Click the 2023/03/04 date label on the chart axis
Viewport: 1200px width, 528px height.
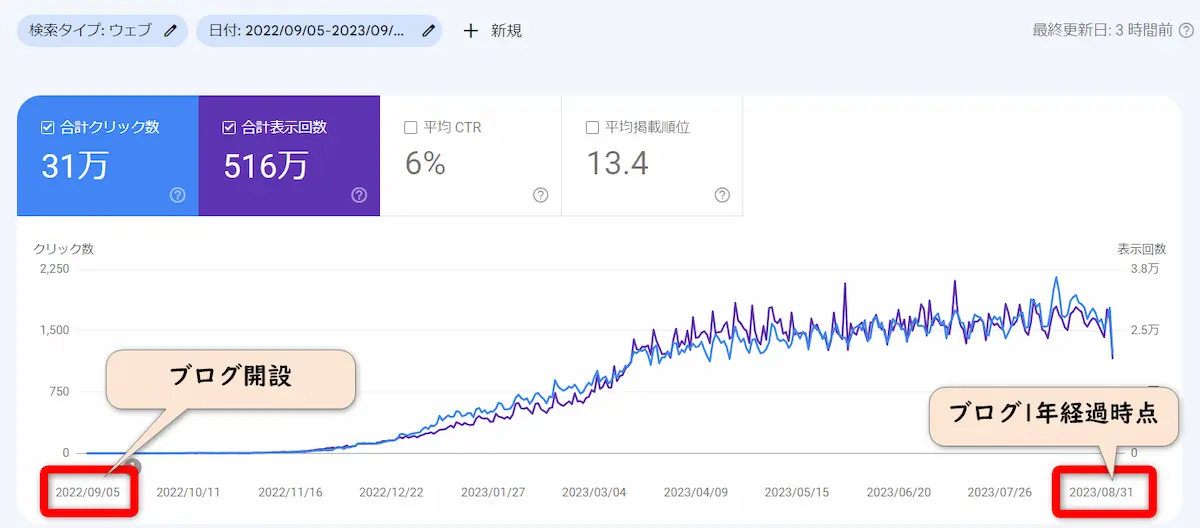[x=594, y=492]
